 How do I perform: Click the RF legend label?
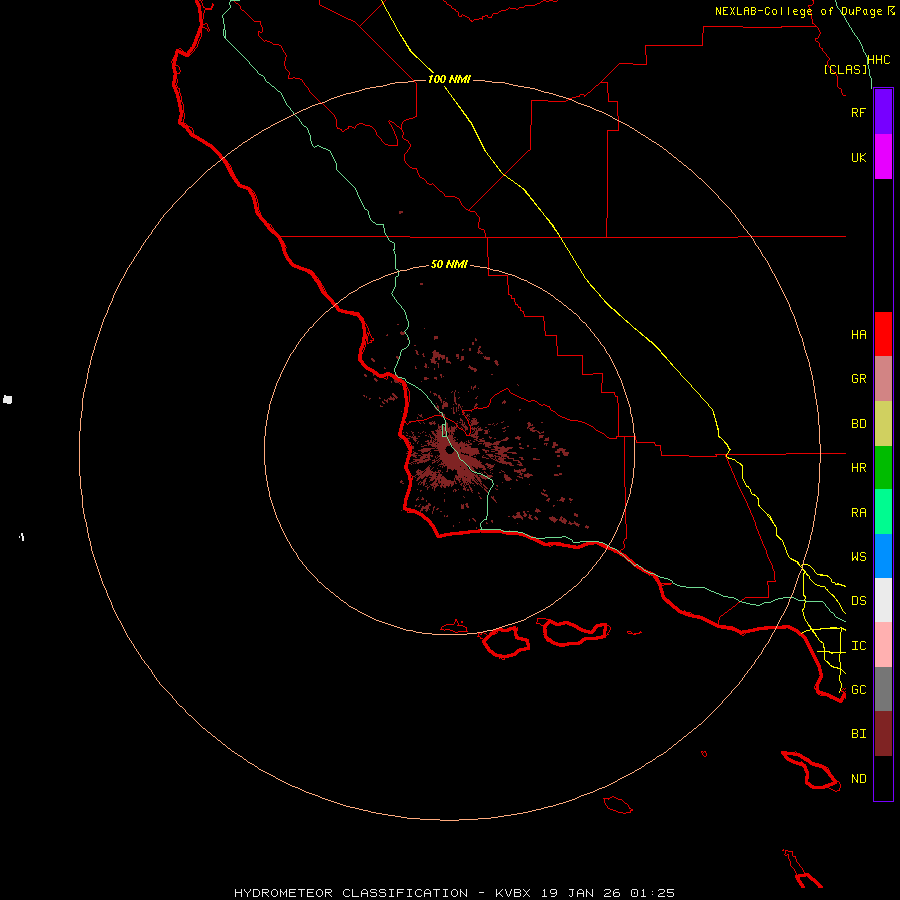(x=858, y=112)
